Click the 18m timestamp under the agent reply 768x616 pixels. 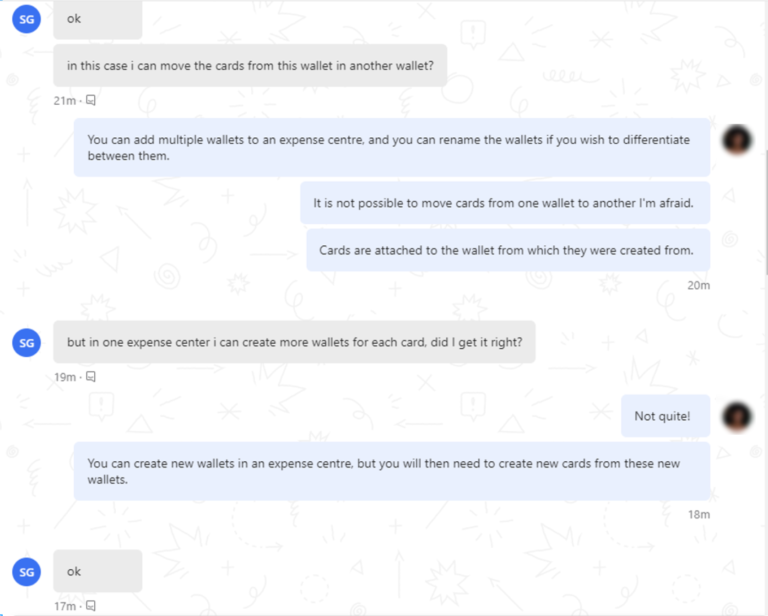pyautogui.click(x=698, y=514)
